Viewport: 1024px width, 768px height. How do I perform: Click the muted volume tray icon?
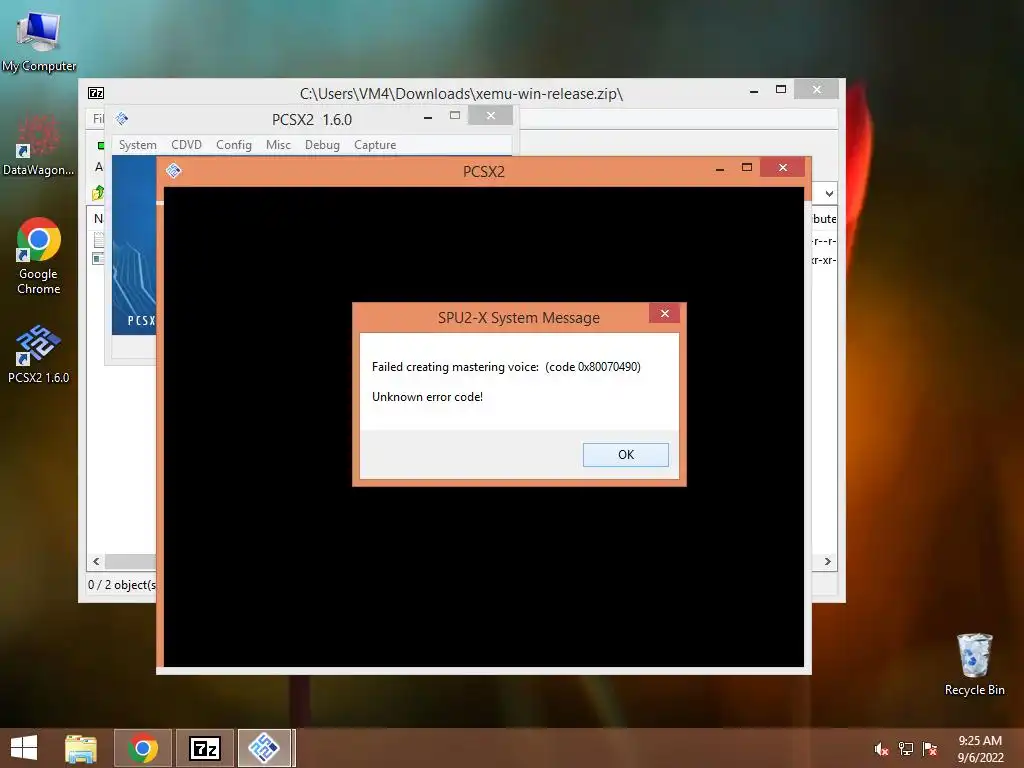coord(881,749)
